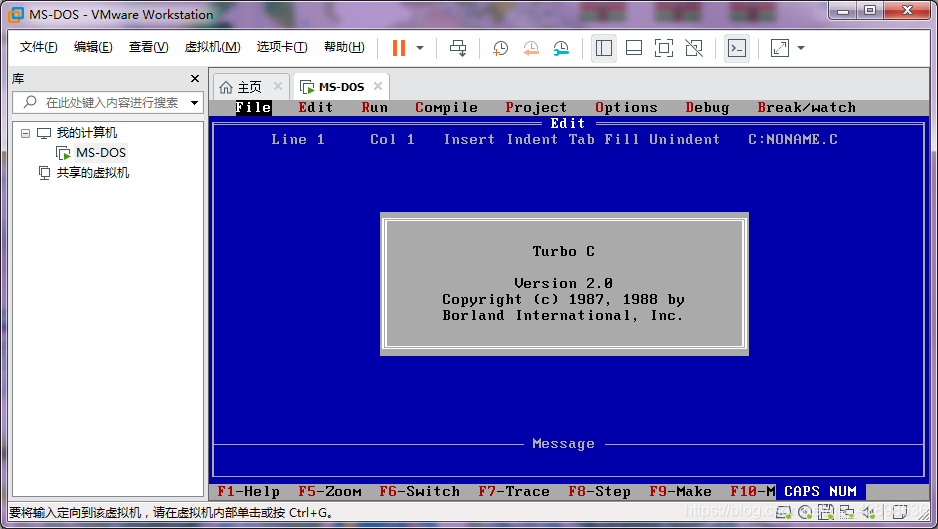The image size is (938, 529).
Task: Click the F9-Make shortcut
Action: (x=680, y=491)
